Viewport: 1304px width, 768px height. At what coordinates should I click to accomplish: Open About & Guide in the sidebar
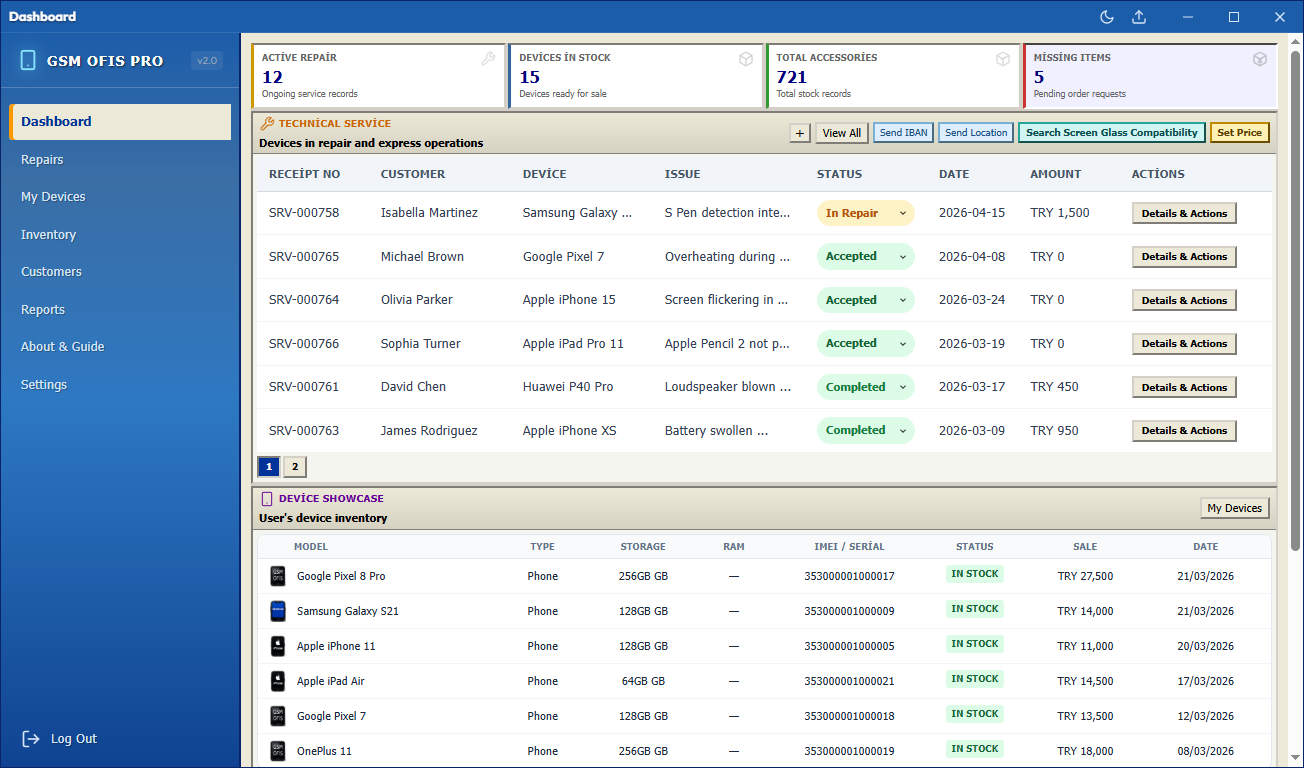click(x=121, y=347)
